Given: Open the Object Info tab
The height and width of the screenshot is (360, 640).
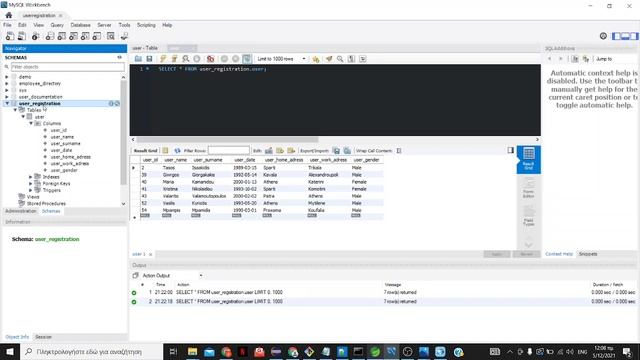Looking at the screenshot, I should point(17,337).
